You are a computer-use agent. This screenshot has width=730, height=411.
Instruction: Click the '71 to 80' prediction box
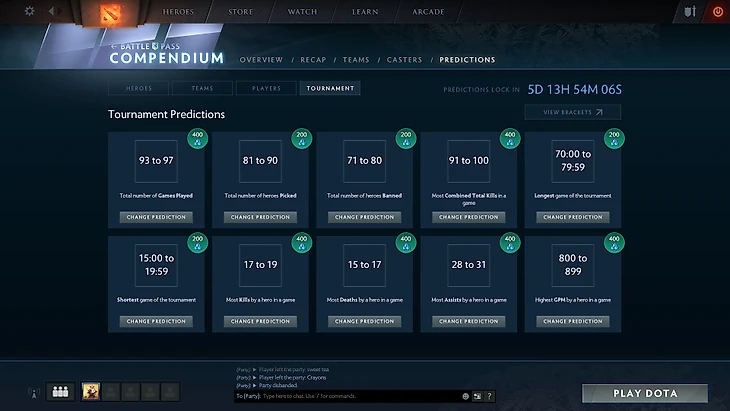(365, 161)
